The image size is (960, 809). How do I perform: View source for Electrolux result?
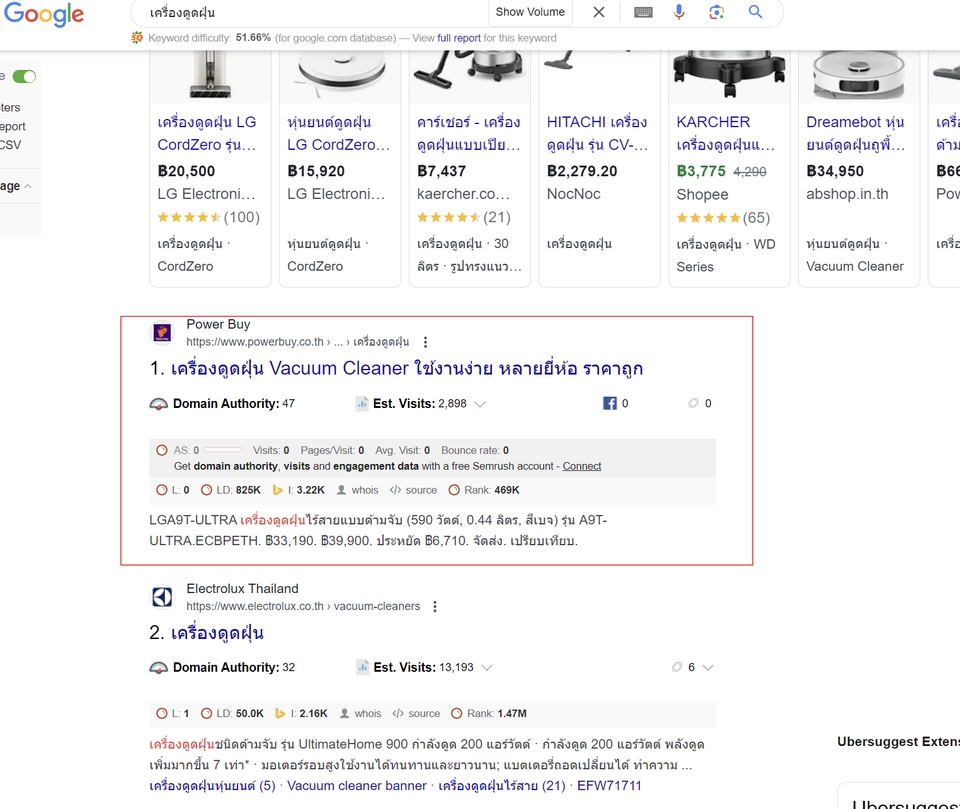[416, 713]
